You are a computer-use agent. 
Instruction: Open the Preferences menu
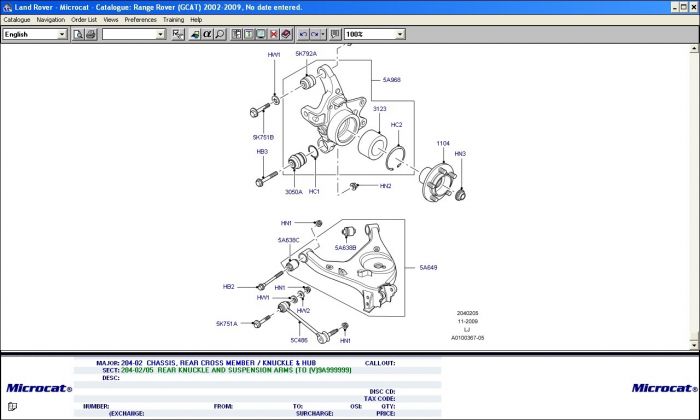coord(140,20)
